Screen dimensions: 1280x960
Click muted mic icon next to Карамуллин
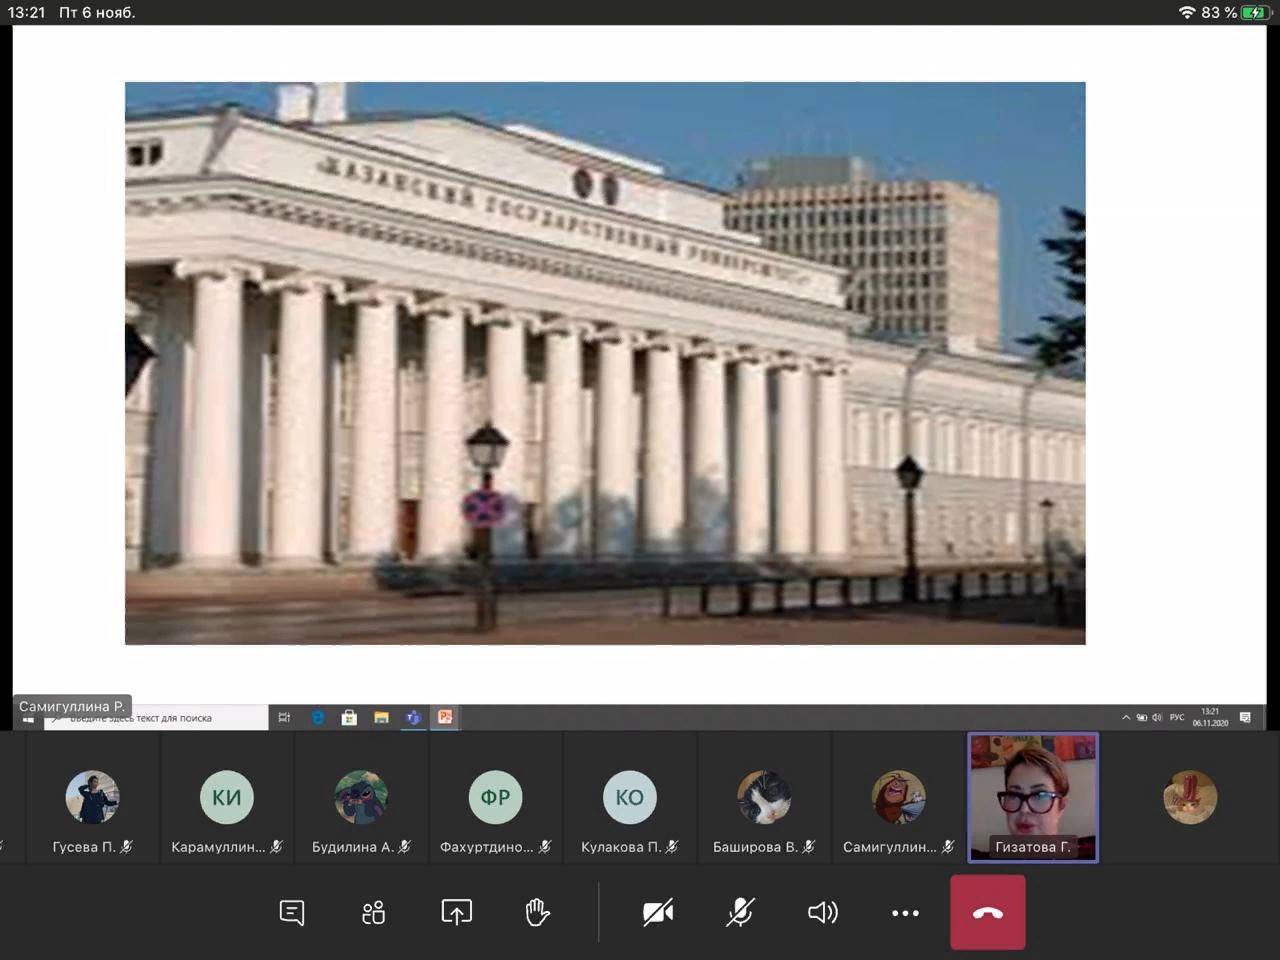point(276,847)
